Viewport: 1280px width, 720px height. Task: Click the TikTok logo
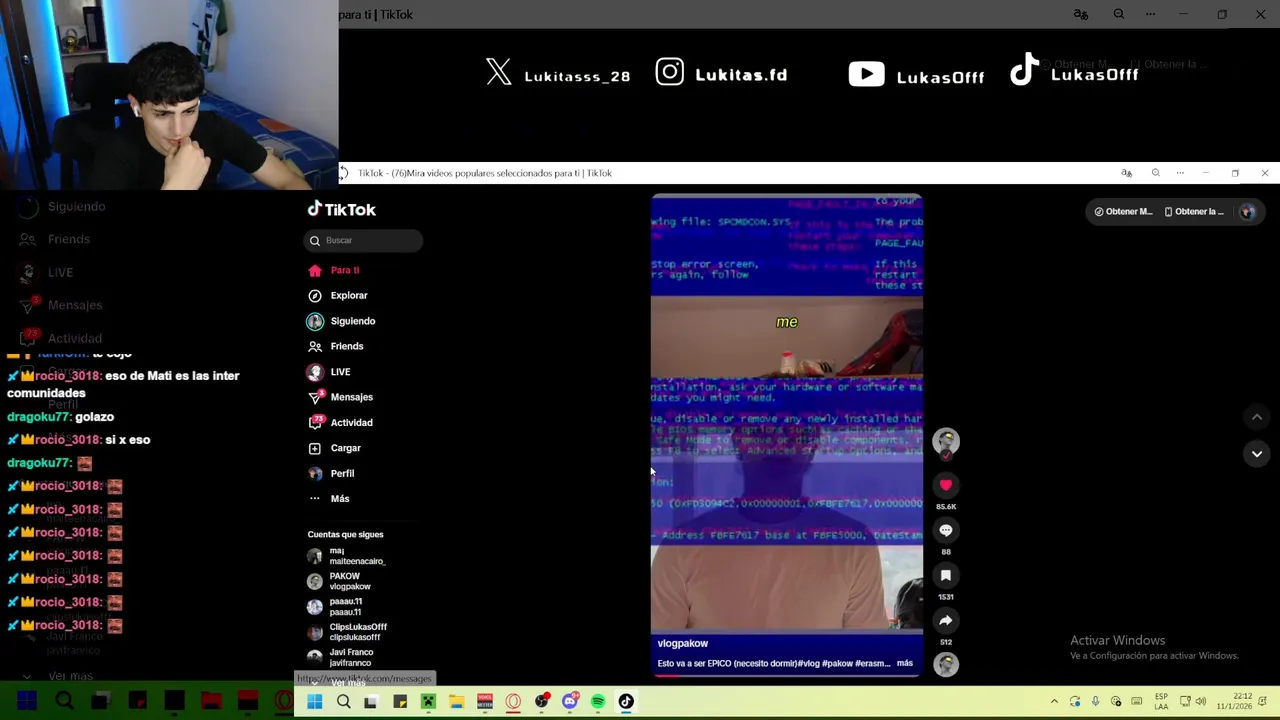click(342, 209)
